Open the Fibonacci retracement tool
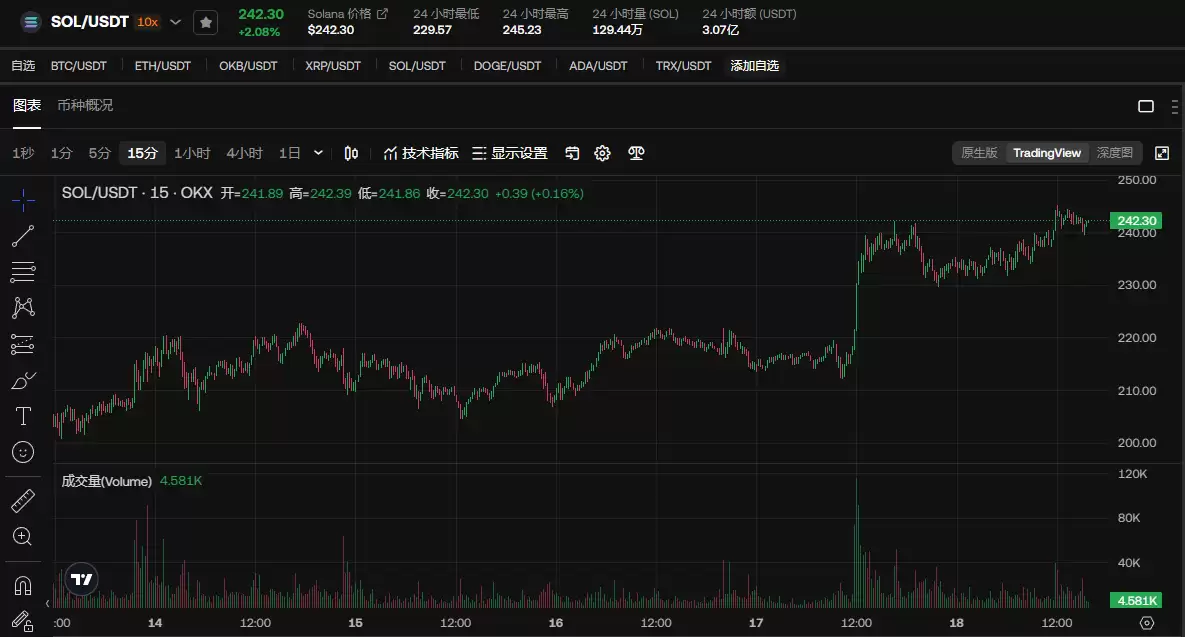This screenshot has height=637, width=1185. coord(22,272)
